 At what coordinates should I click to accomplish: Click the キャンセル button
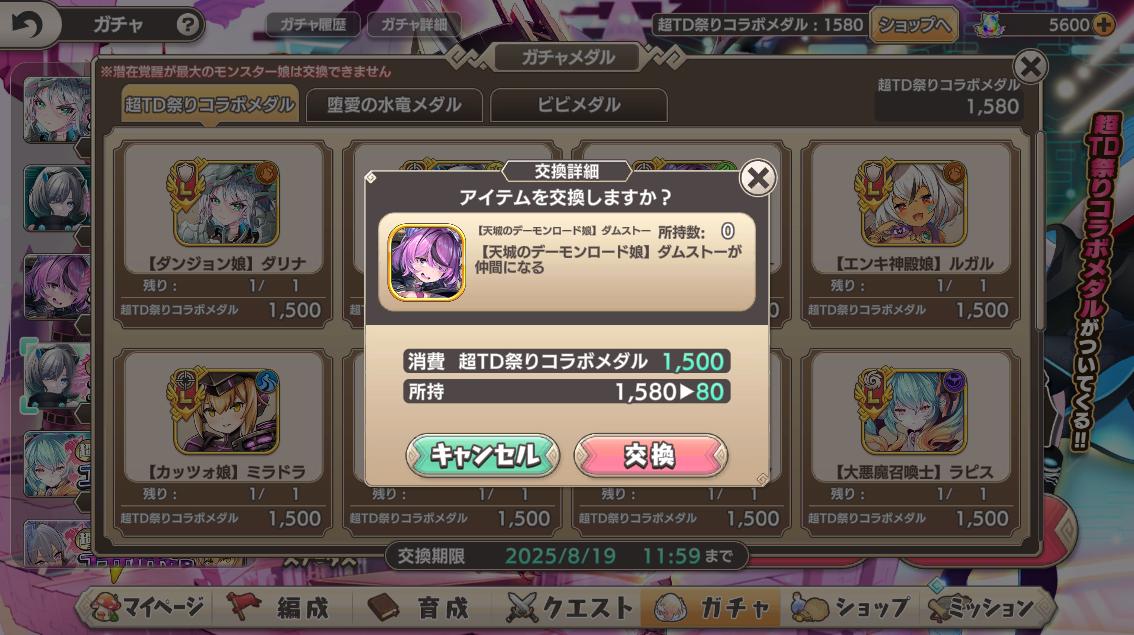point(484,455)
